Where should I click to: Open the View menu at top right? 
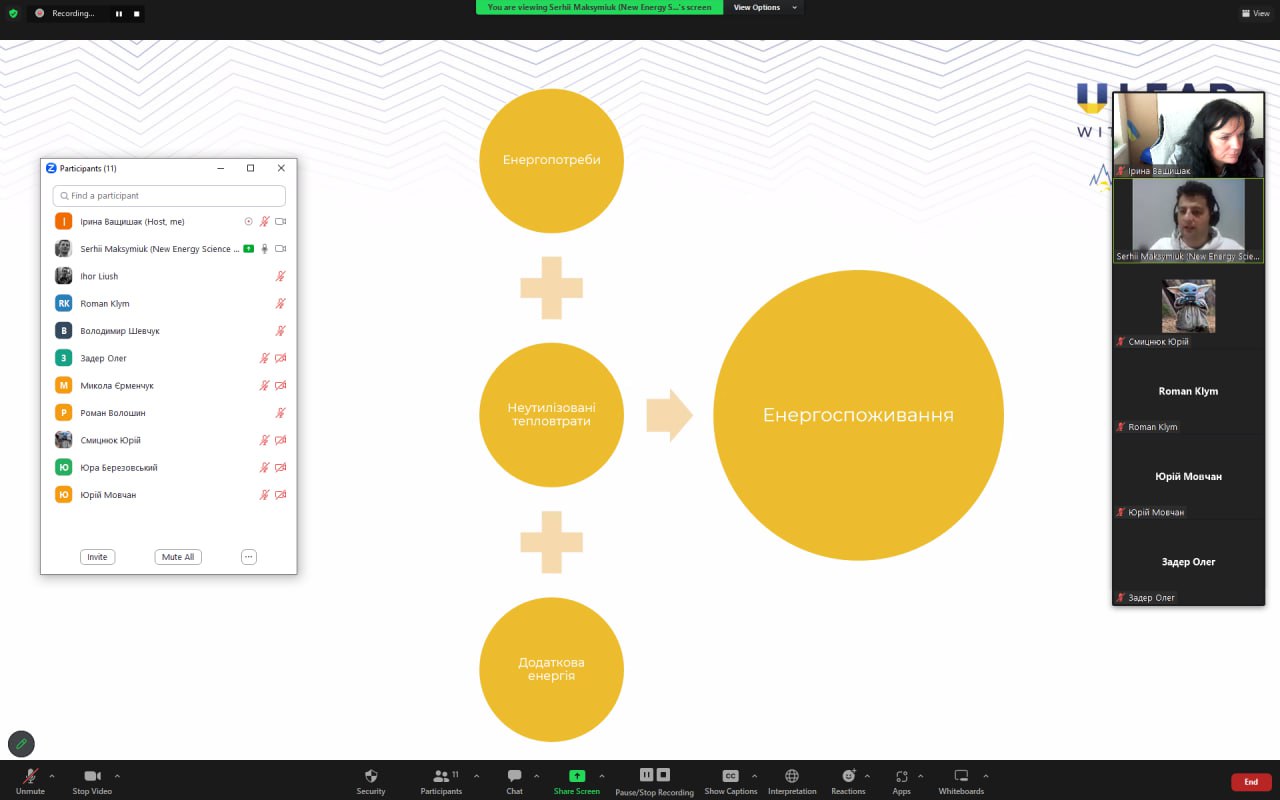click(1255, 13)
